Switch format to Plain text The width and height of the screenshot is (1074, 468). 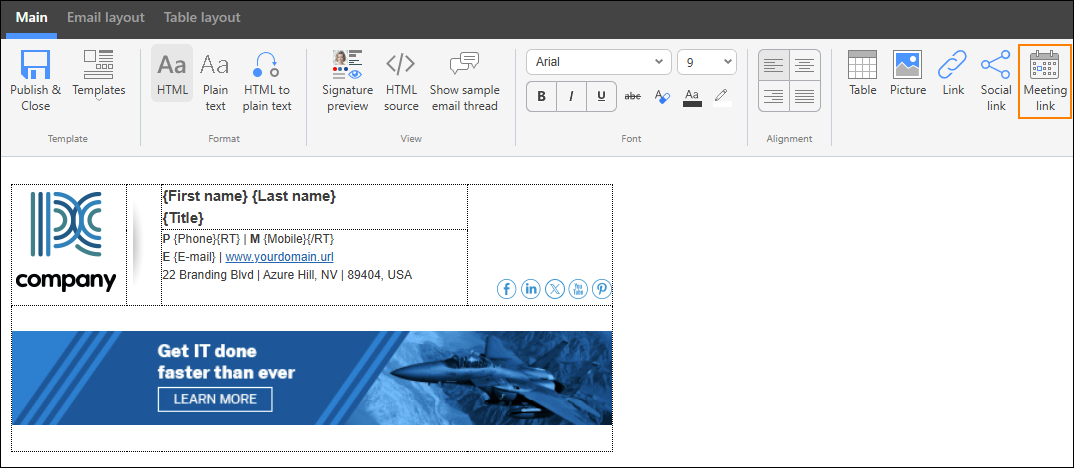pyautogui.click(x=215, y=80)
